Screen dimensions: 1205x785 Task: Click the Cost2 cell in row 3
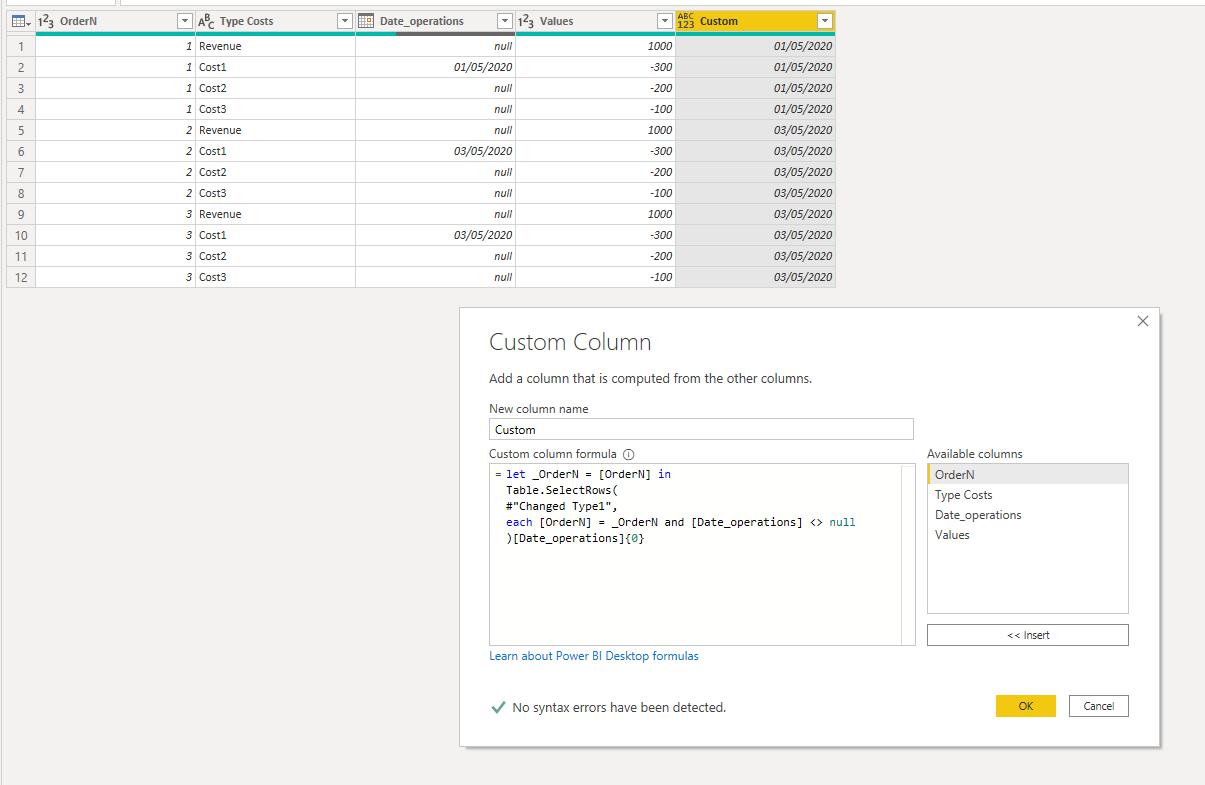pos(275,88)
